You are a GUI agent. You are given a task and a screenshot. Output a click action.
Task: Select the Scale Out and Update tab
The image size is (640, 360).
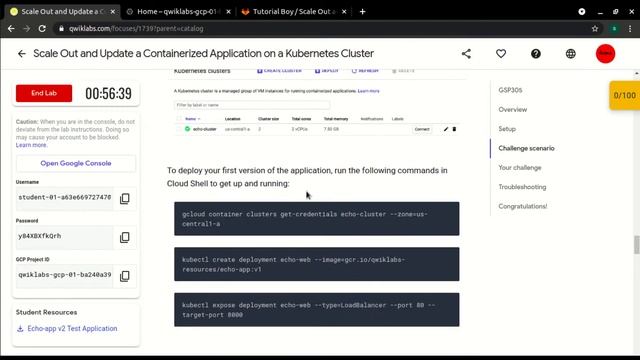click(62, 11)
